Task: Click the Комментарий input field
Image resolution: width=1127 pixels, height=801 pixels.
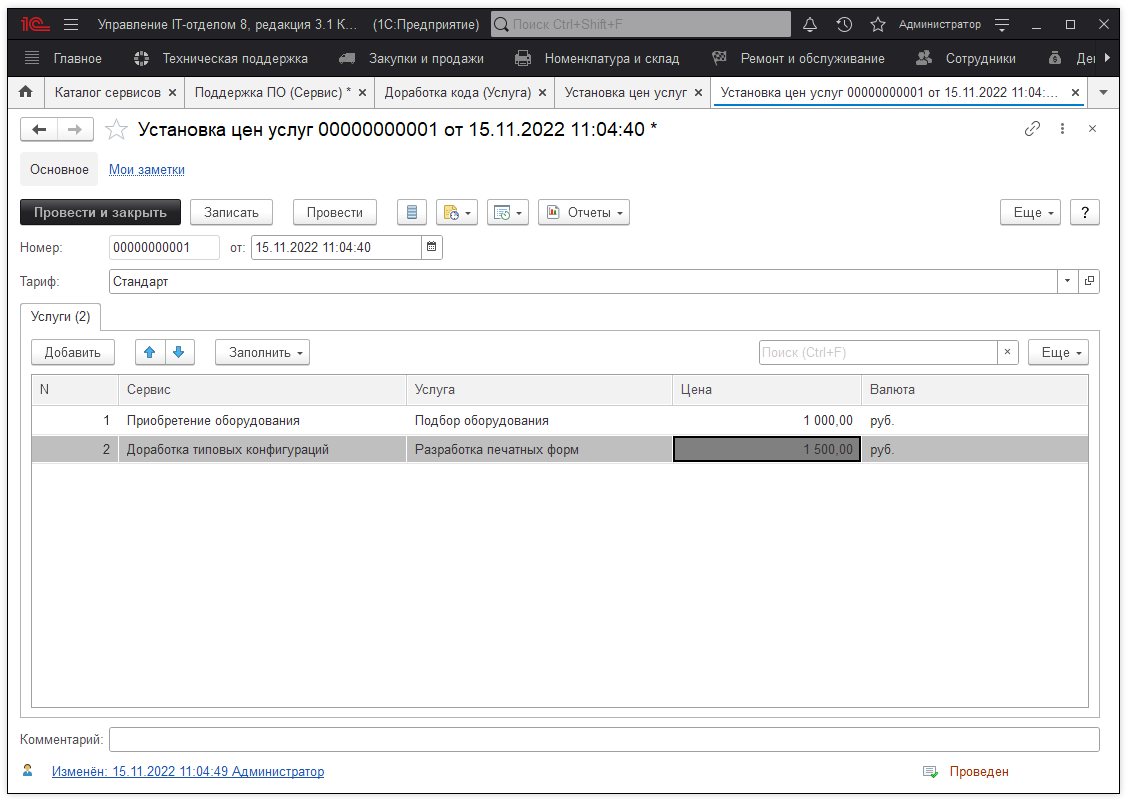Action: [x=603, y=740]
